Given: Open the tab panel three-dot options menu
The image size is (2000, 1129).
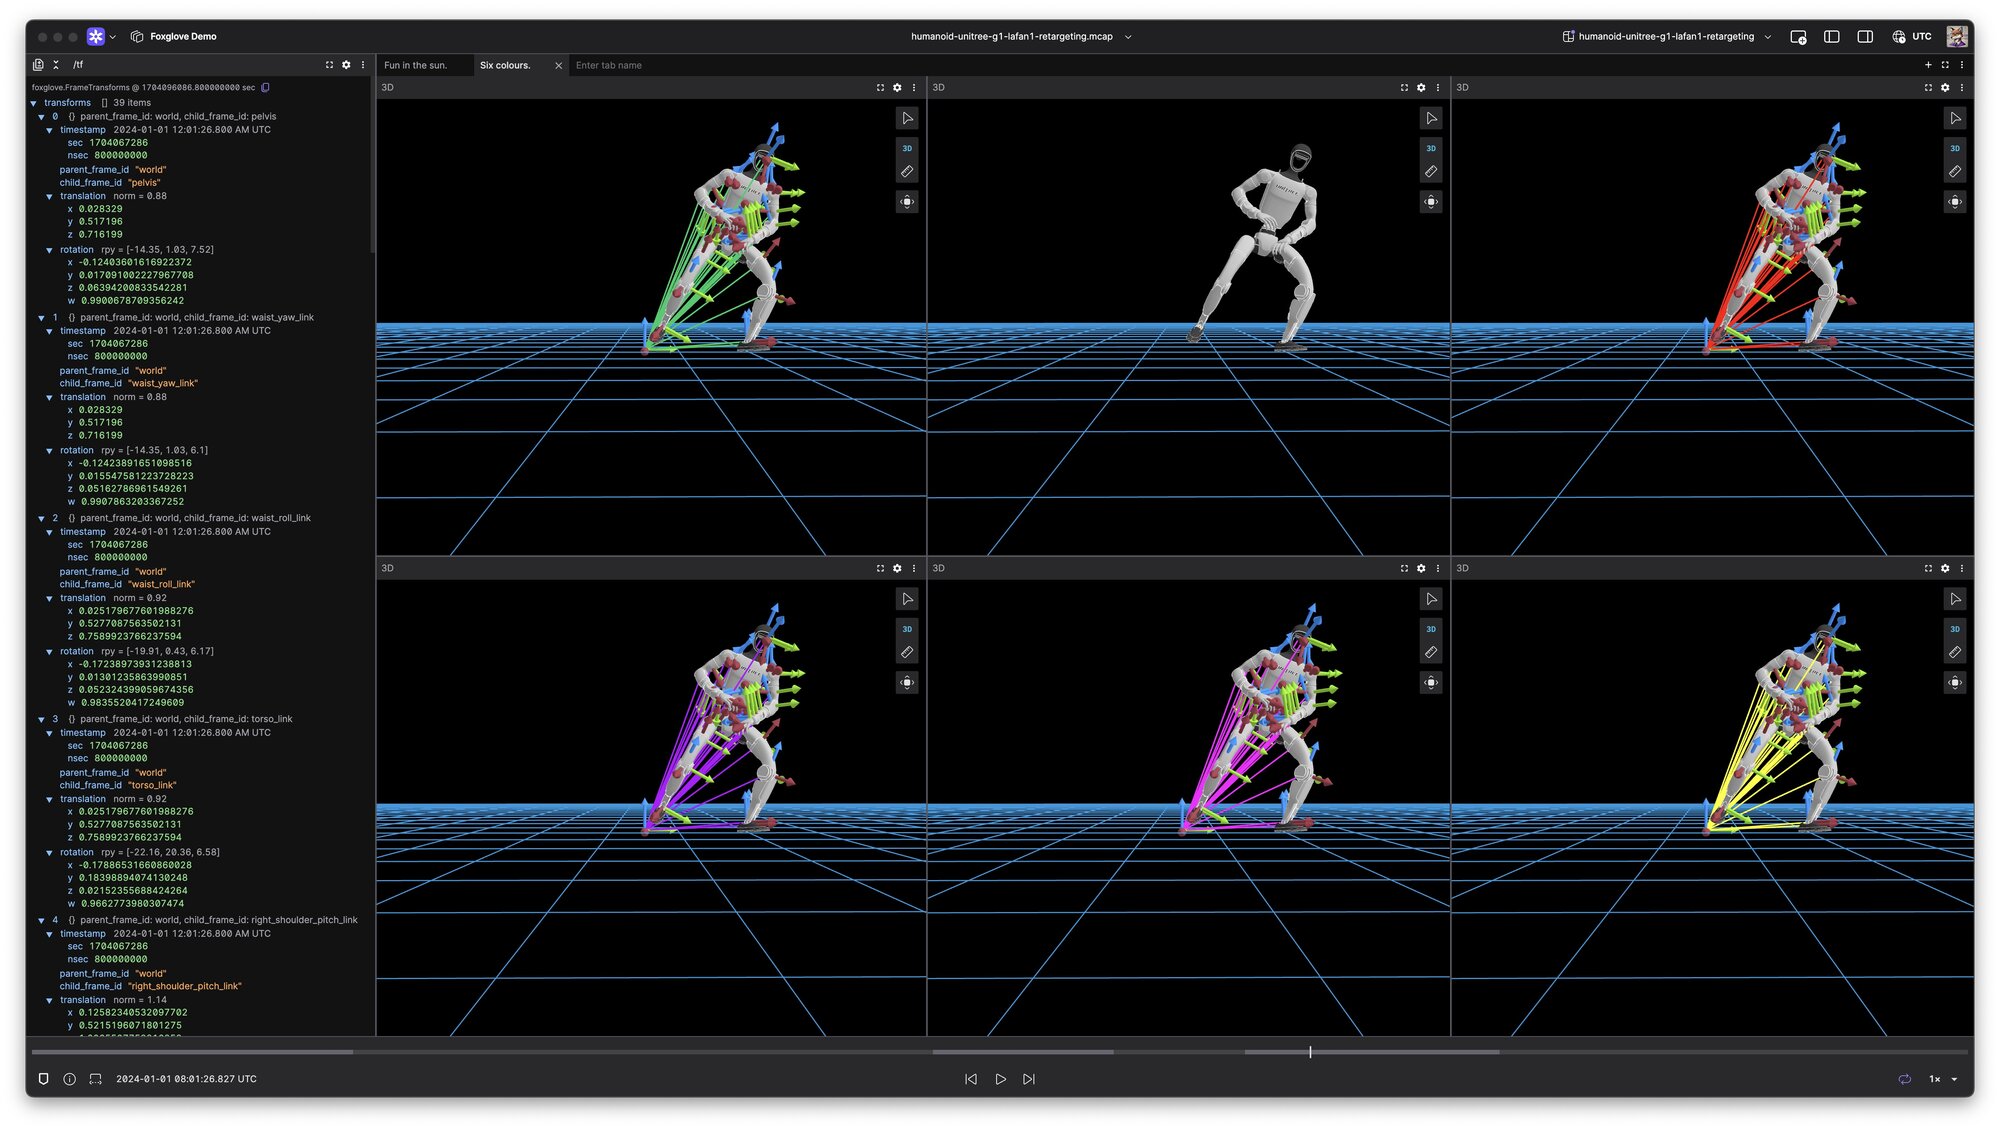Looking at the screenshot, I should coord(1962,65).
